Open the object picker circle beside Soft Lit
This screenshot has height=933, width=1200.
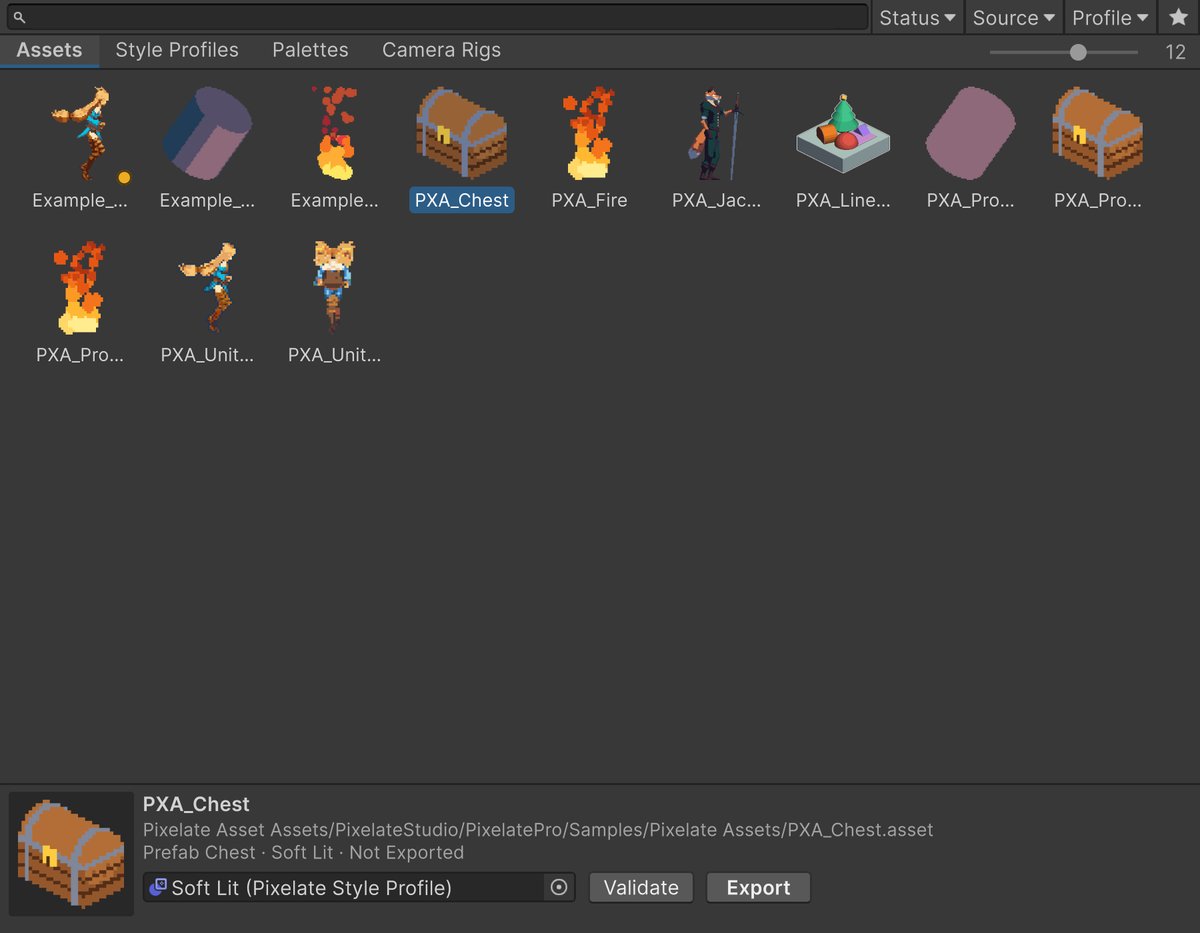click(559, 888)
